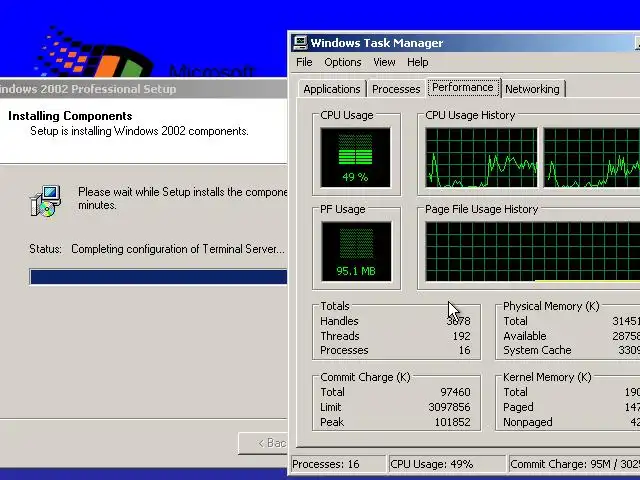Image resolution: width=640 pixels, height=480 pixels.
Task: Click the Kernel Memory Total label
Action: [x=516, y=392]
